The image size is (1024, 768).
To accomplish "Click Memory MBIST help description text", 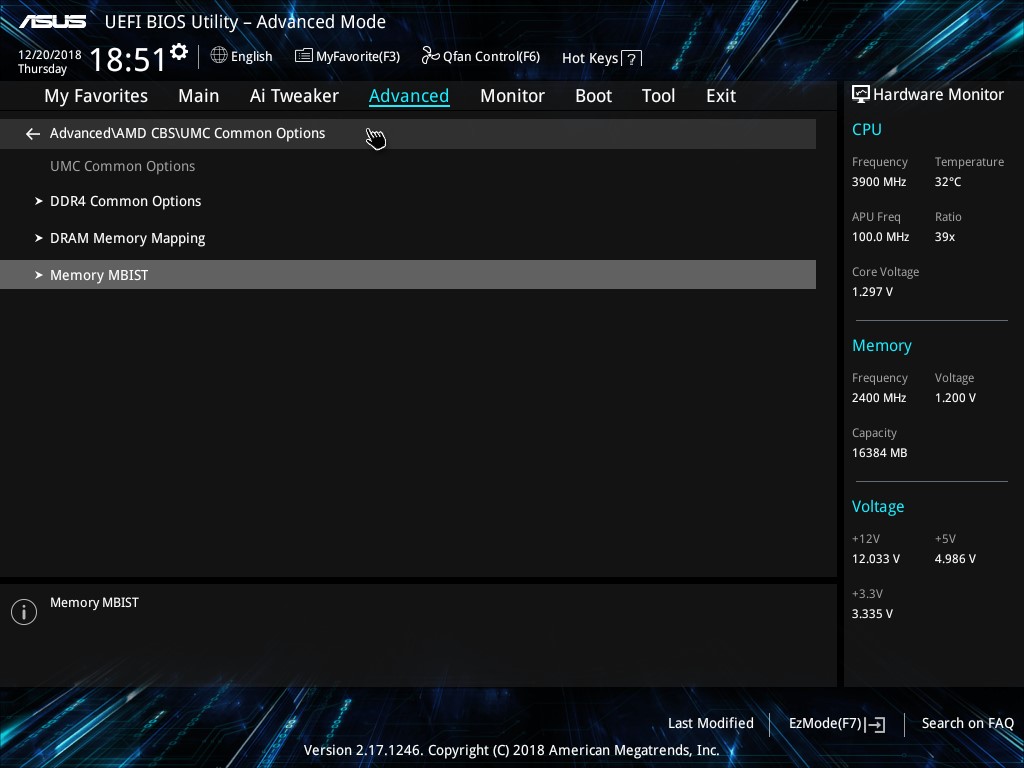I will click(94, 603).
